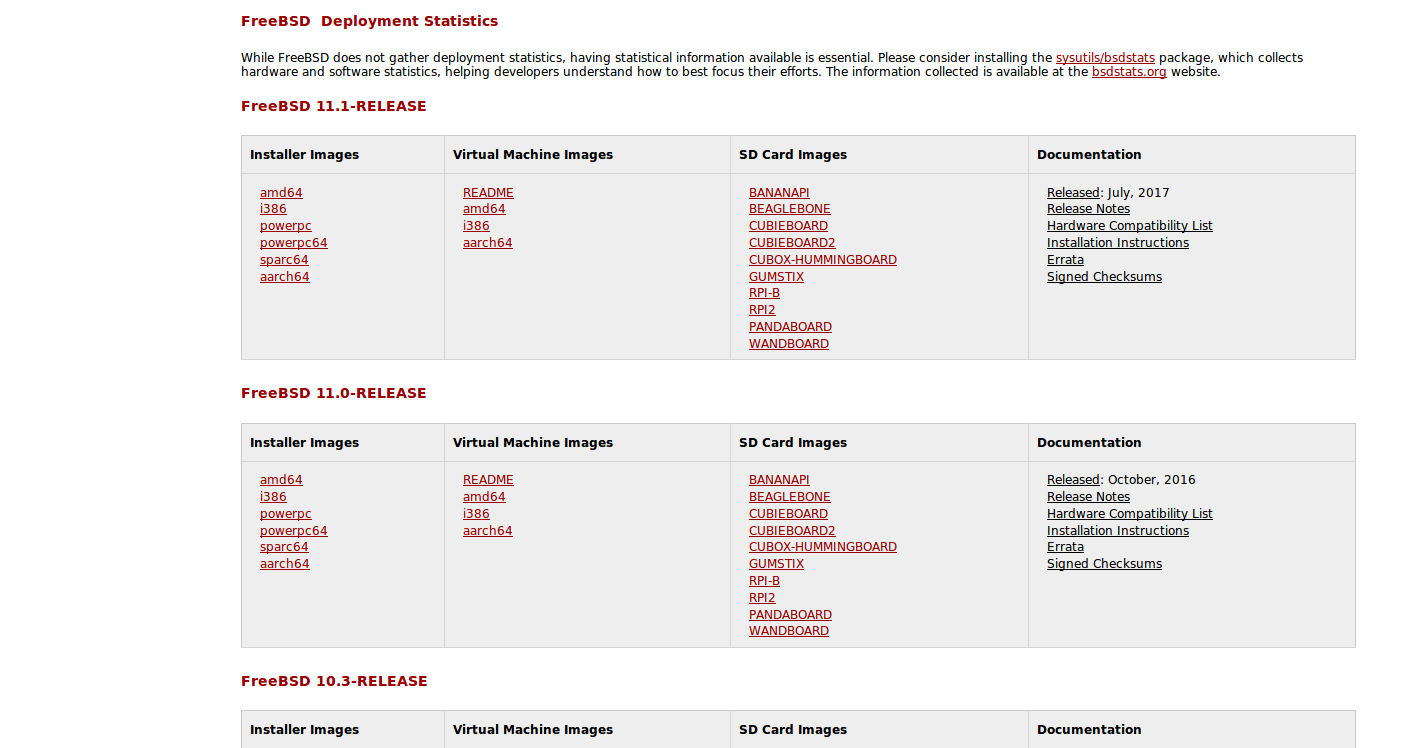Click 11.0-RELEASE WANDBOARD SD card link
The image size is (1427, 748).
(789, 631)
